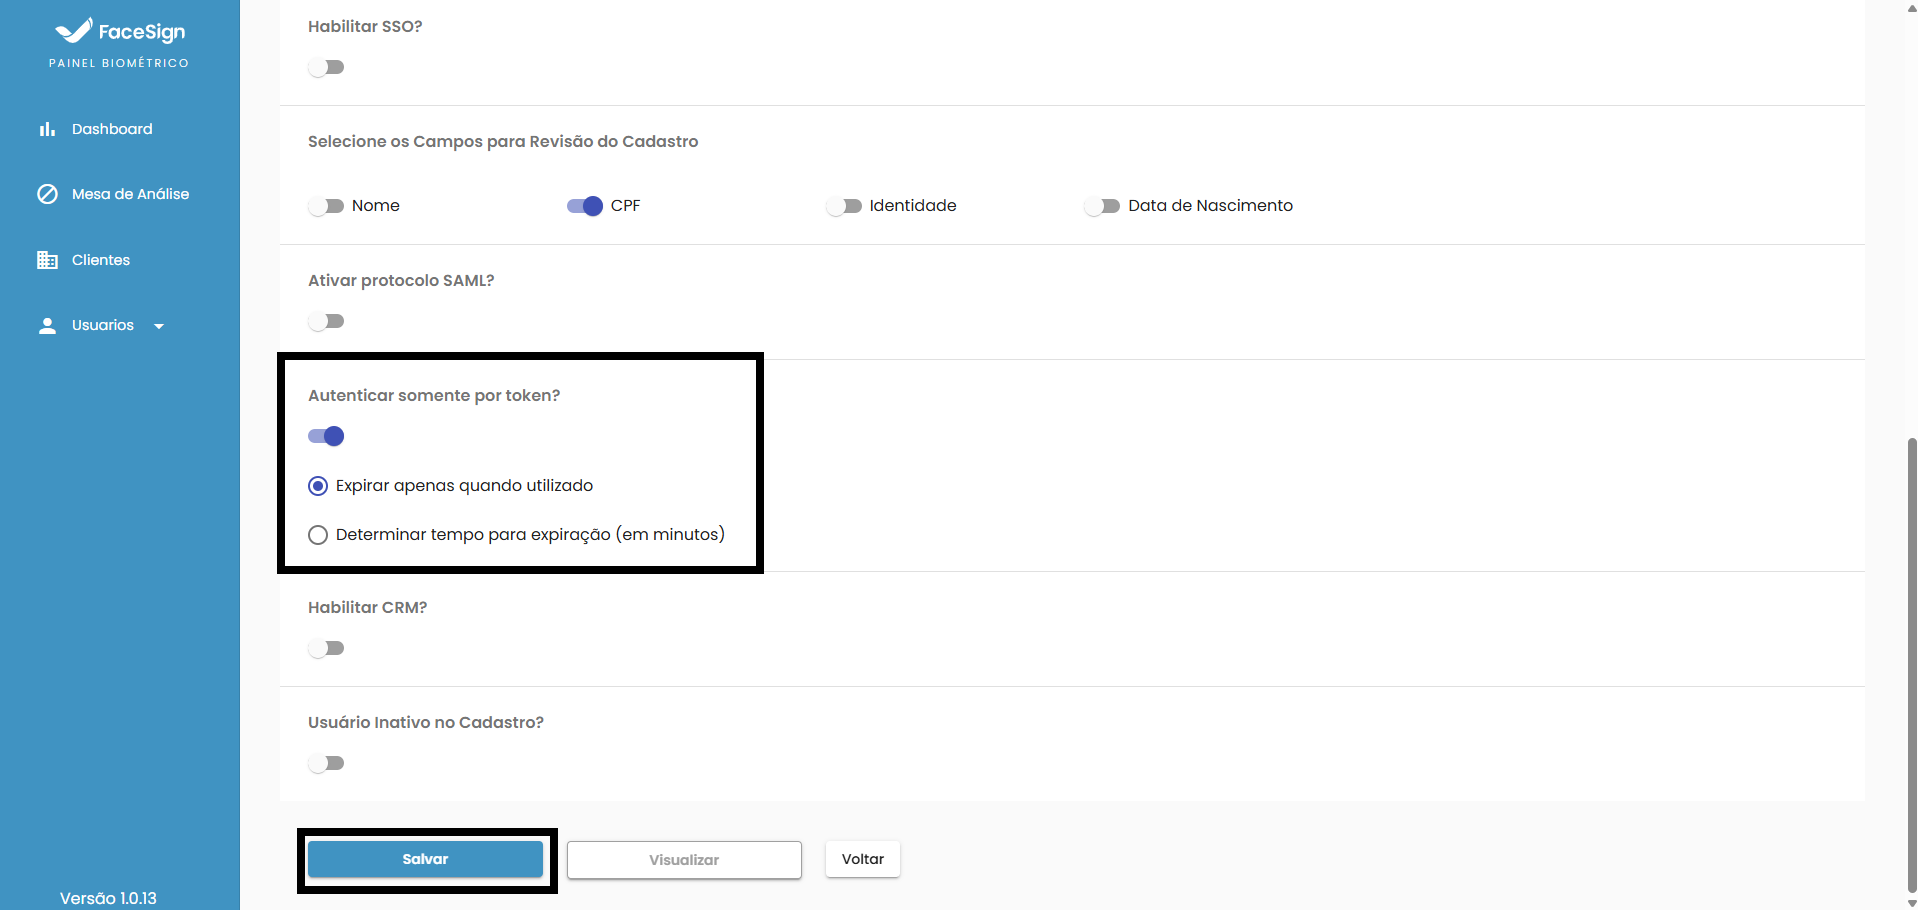This screenshot has width=1918, height=910.
Task: Select Expirar apenas quando utilizado option
Action: 318,486
